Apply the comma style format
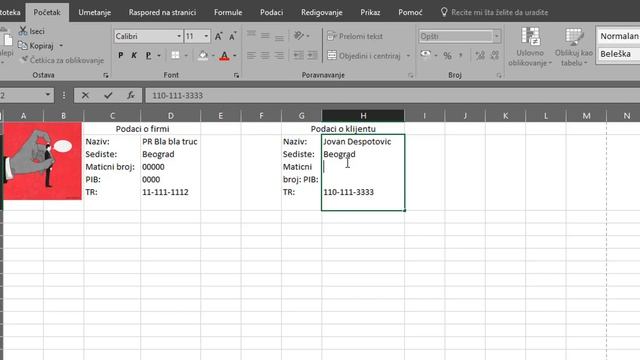Screen dimensions: 640x360 [461, 55]
